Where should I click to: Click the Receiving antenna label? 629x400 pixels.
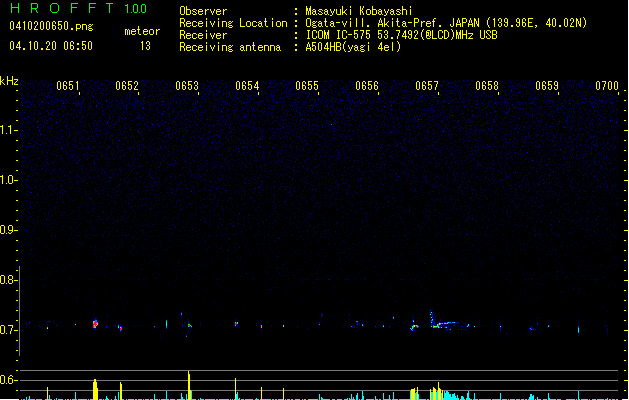230,47
